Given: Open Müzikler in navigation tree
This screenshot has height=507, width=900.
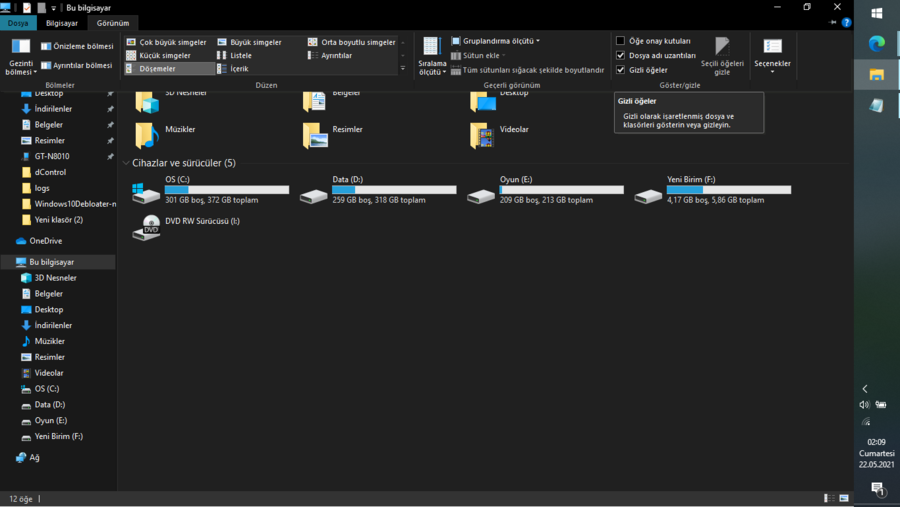Looking at the screenshot, I should pyautogui.click(x=49, y=341).
